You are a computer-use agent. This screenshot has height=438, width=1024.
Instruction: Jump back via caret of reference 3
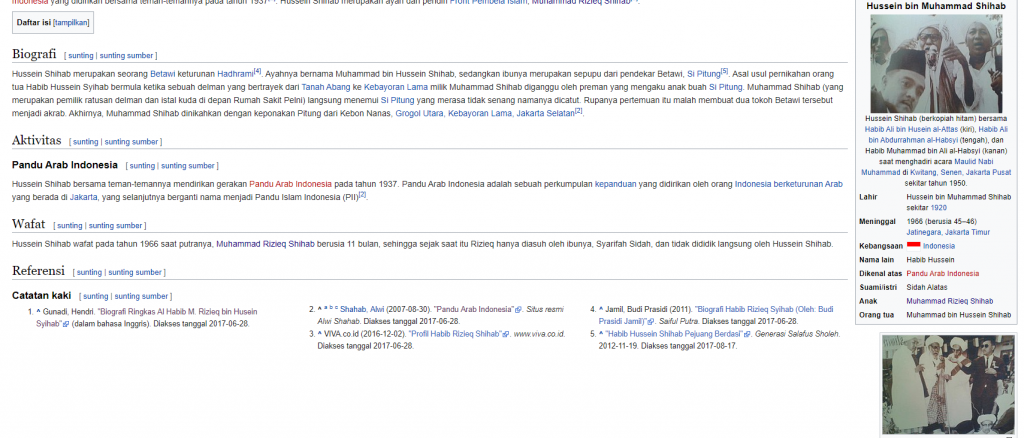(x=320, y=334)
